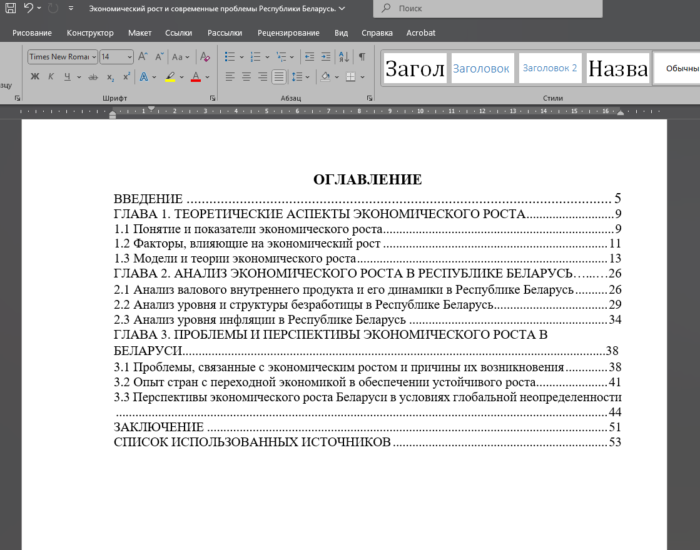Switch to the Макет tab
Screen dimensions: 700x550
pyautogui.click(x=140, y=33)
